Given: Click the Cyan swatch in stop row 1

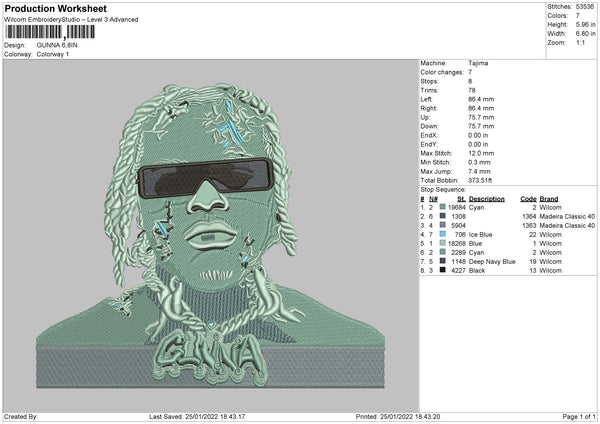Looking at the screenshot, I should click(443, 207).
